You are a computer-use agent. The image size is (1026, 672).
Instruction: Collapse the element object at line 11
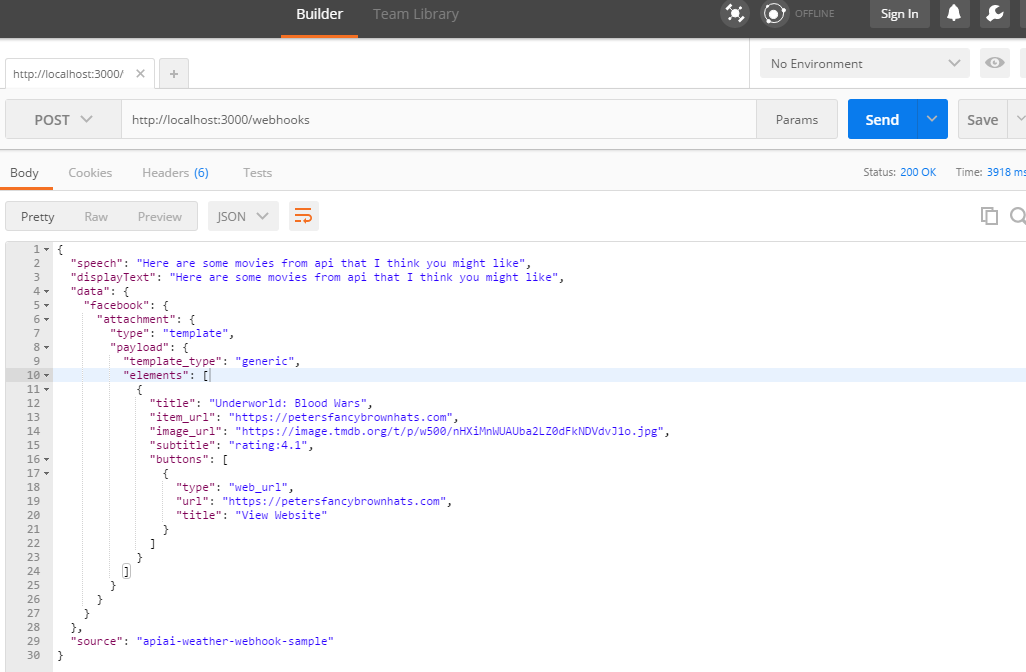click(46, 389)
